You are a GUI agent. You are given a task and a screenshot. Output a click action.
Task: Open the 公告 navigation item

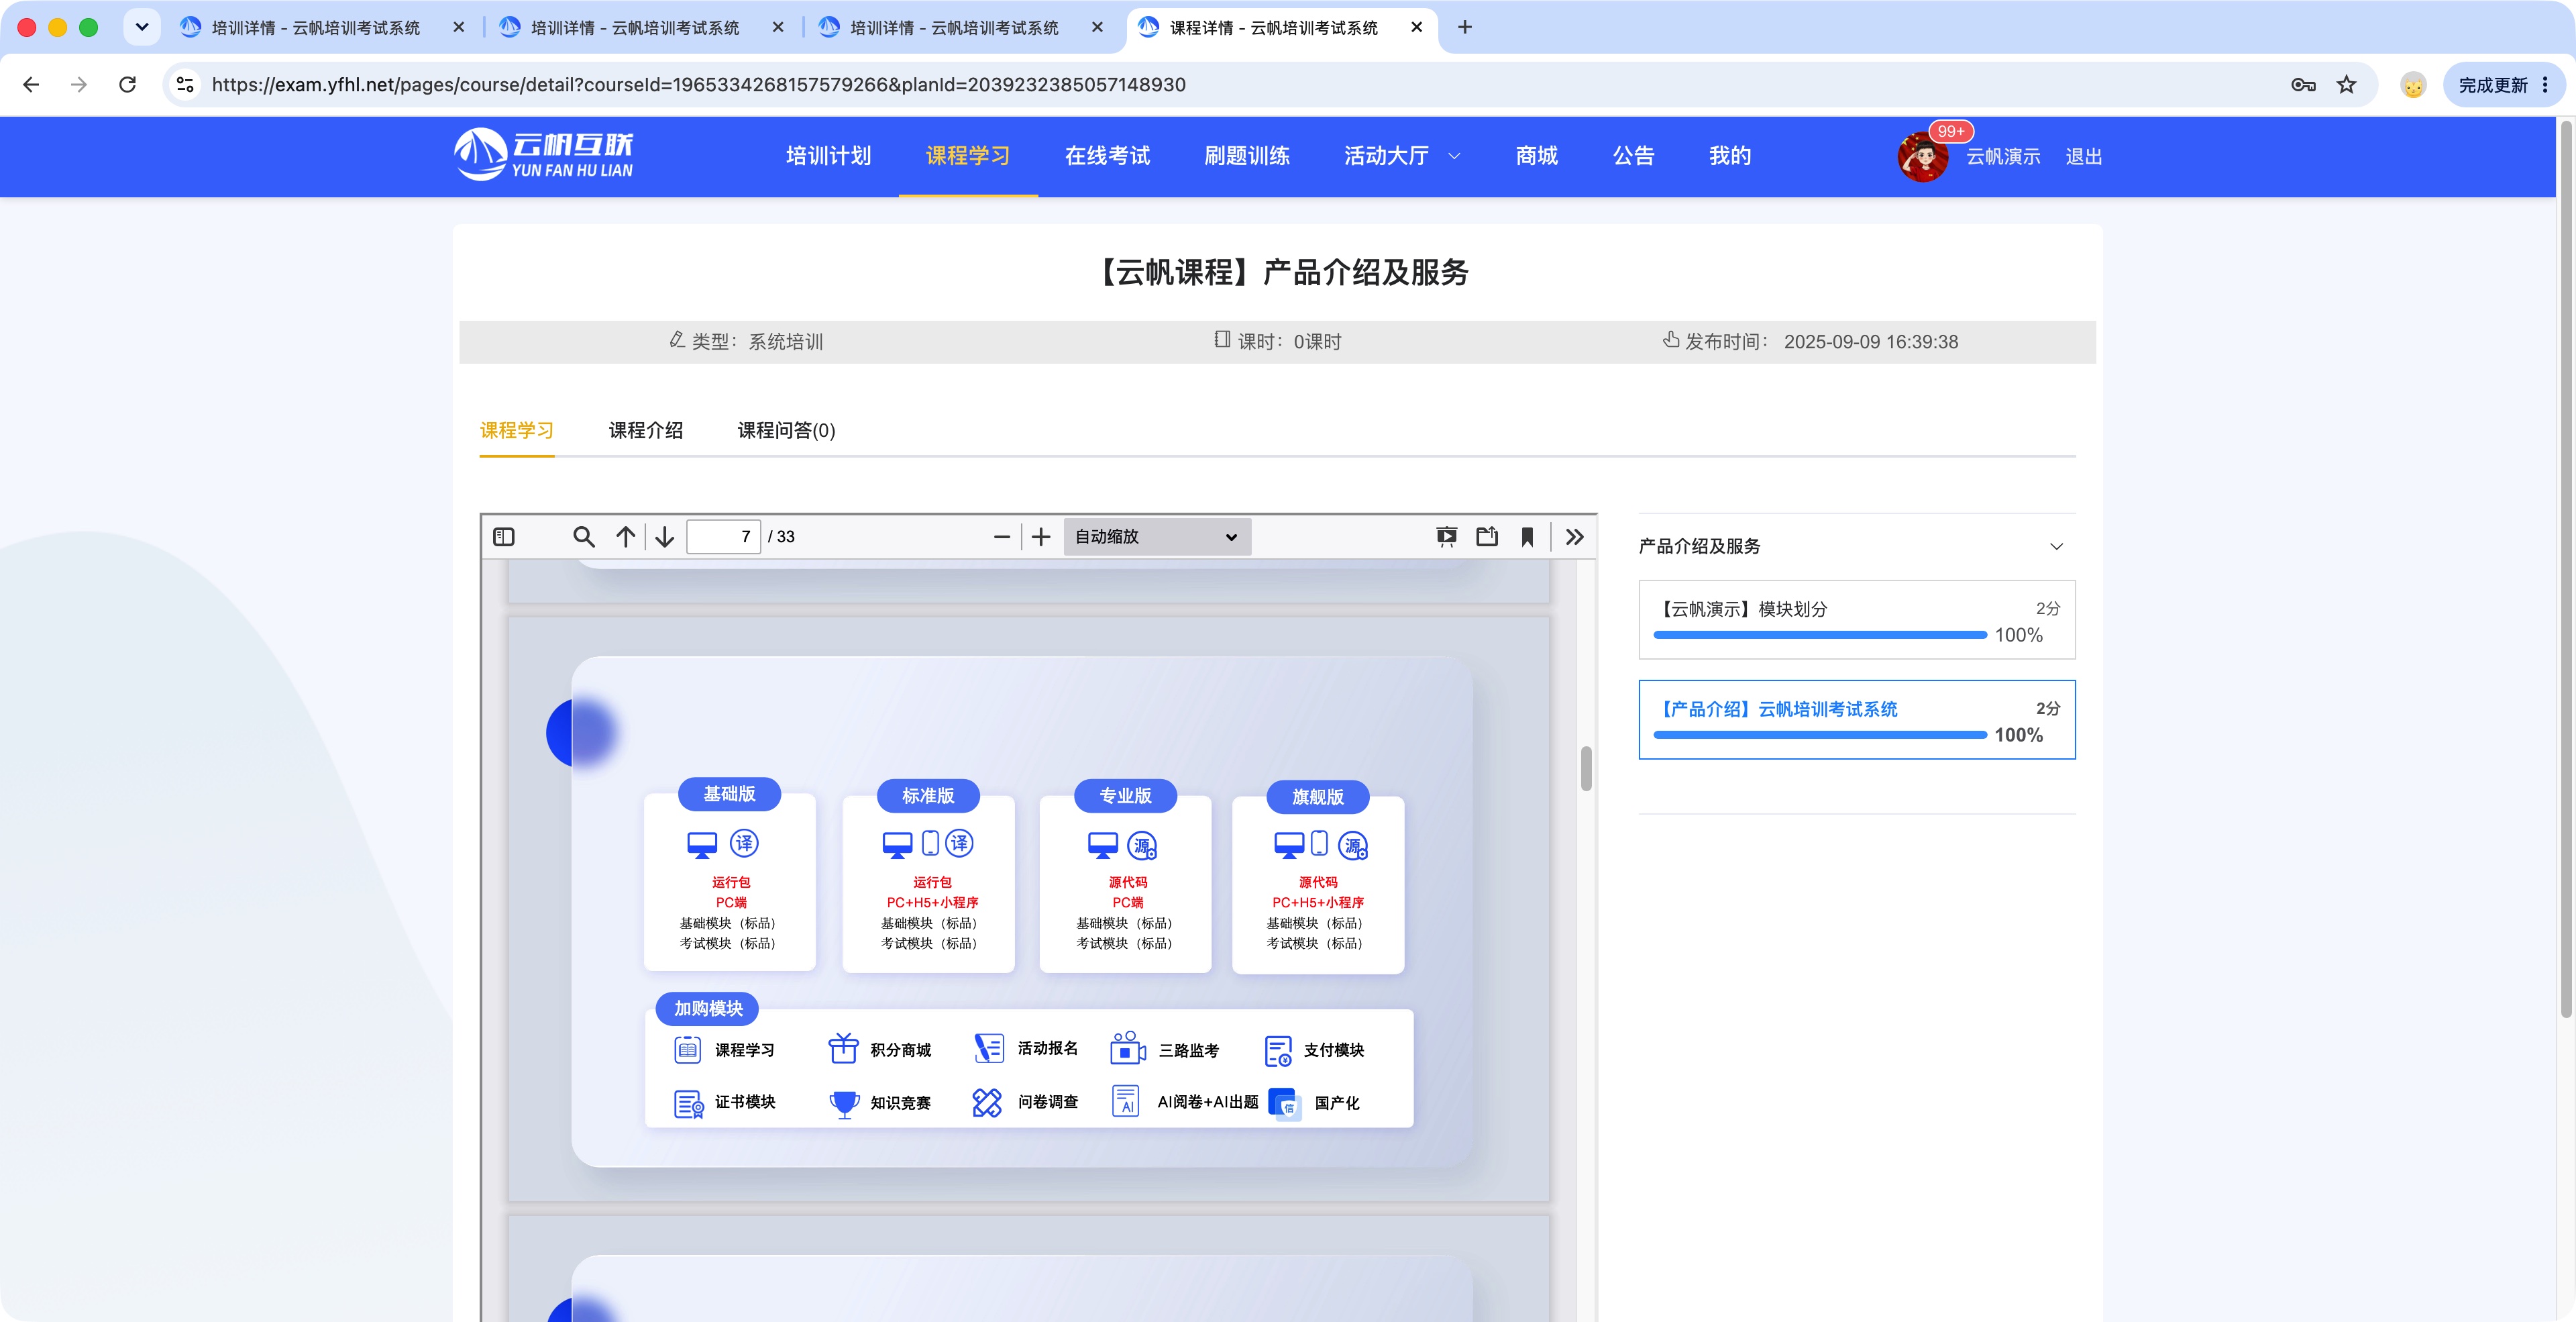[x=1634, y=156]
